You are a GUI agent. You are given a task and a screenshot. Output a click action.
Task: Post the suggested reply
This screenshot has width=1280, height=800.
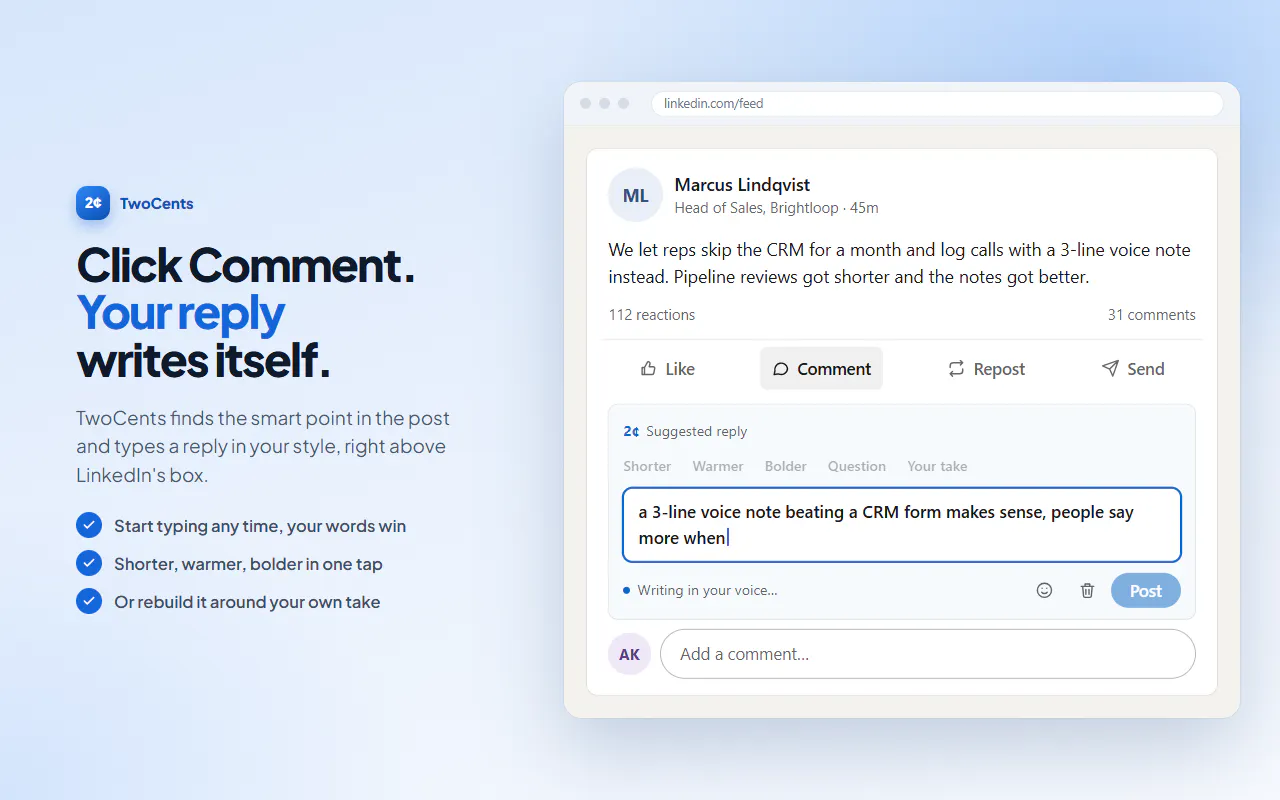(x=1145, y=590)
